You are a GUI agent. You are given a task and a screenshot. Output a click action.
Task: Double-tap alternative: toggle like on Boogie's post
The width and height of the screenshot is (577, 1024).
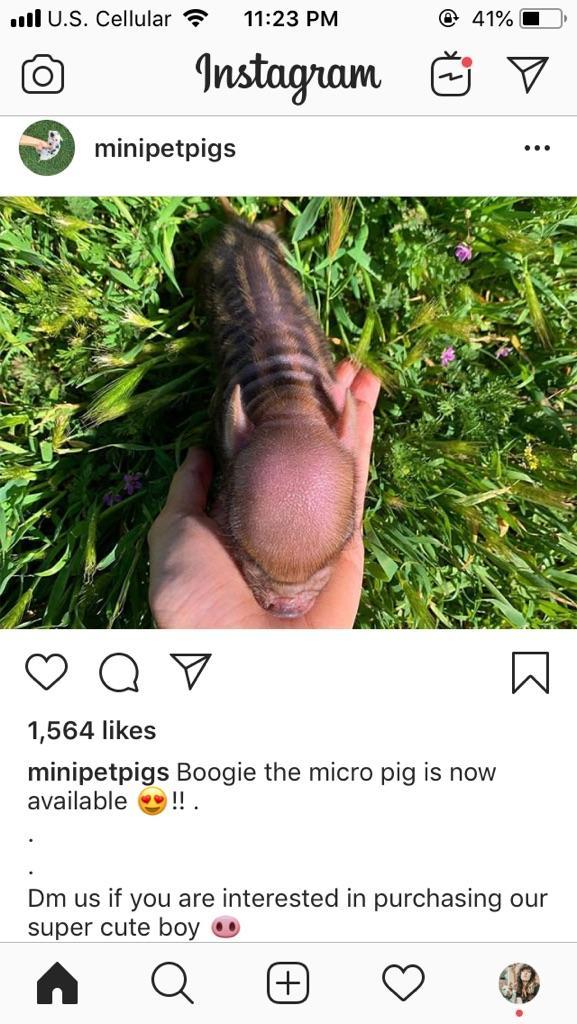[46, 672]
